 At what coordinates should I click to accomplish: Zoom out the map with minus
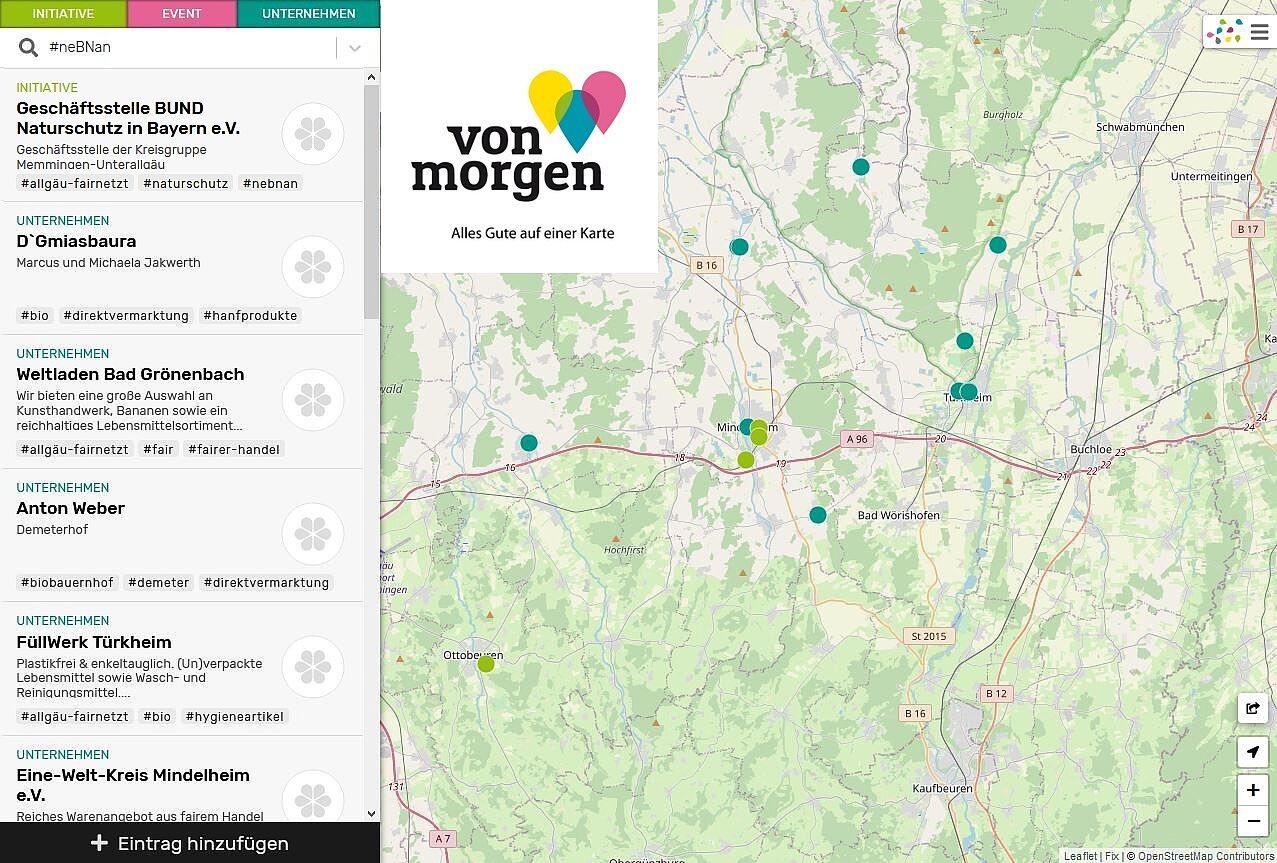(1252, 822)
